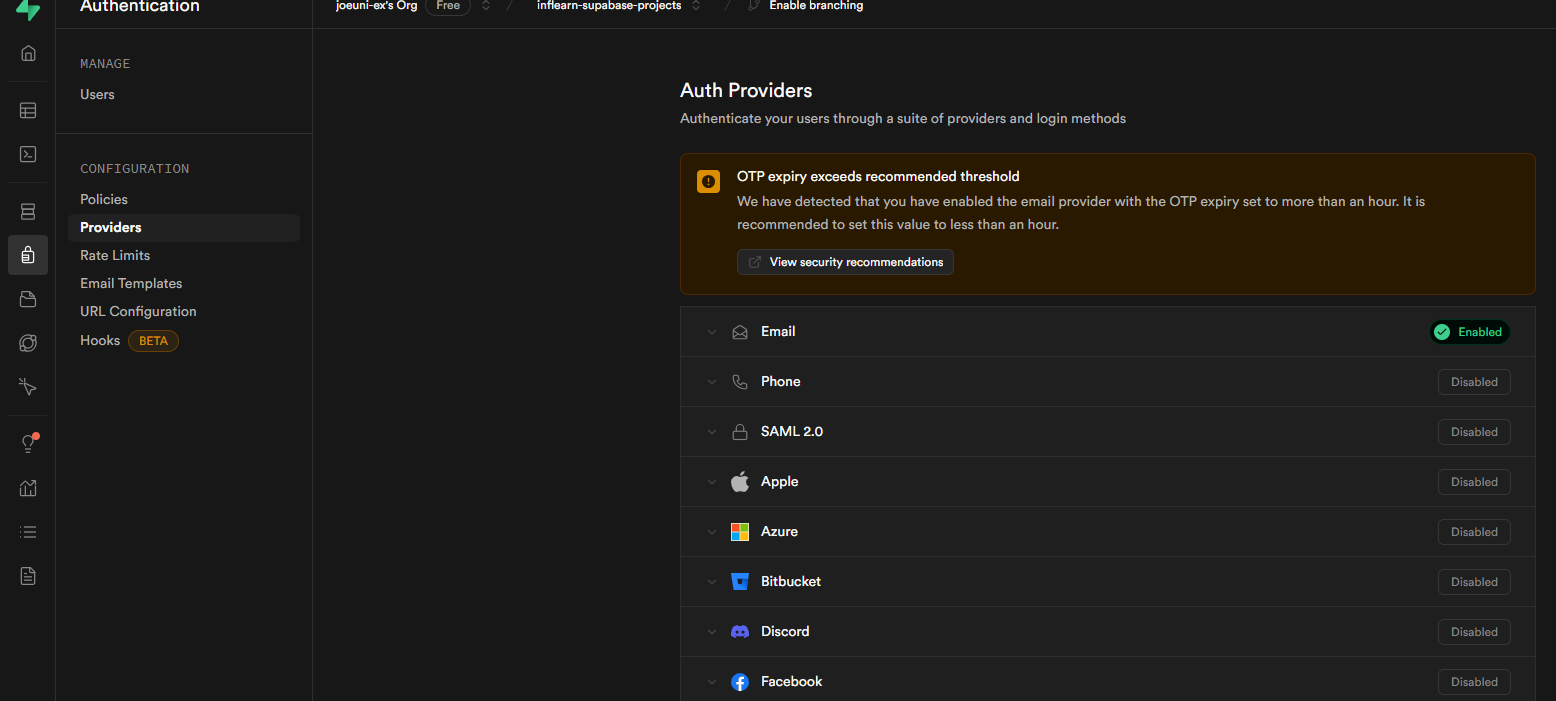The width and height of the screenshot is (1556, 701).
Task: Click the Apple logo provider icon
Action: [x=740, y=482]
